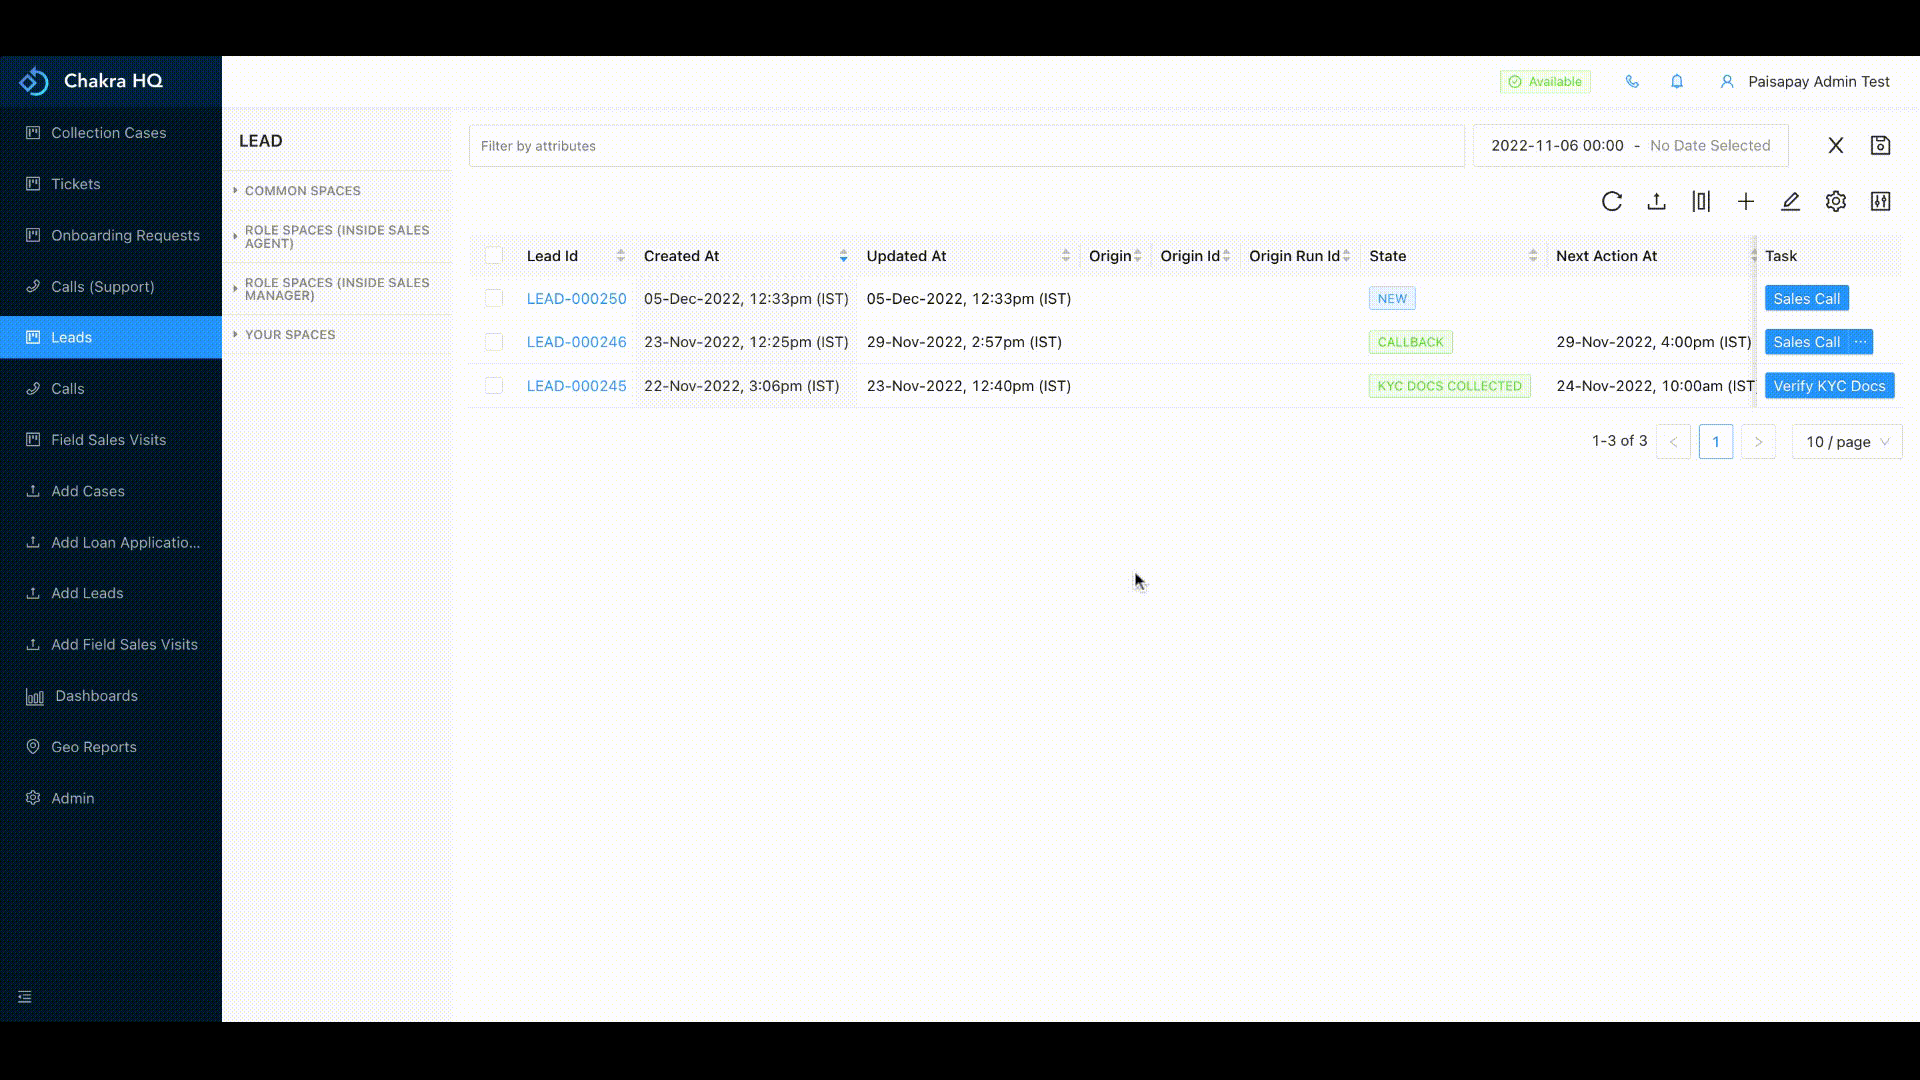1920x1080 pixels.
Task: Open Field Sales Visits in the sidebar
Action: [108, 440]
